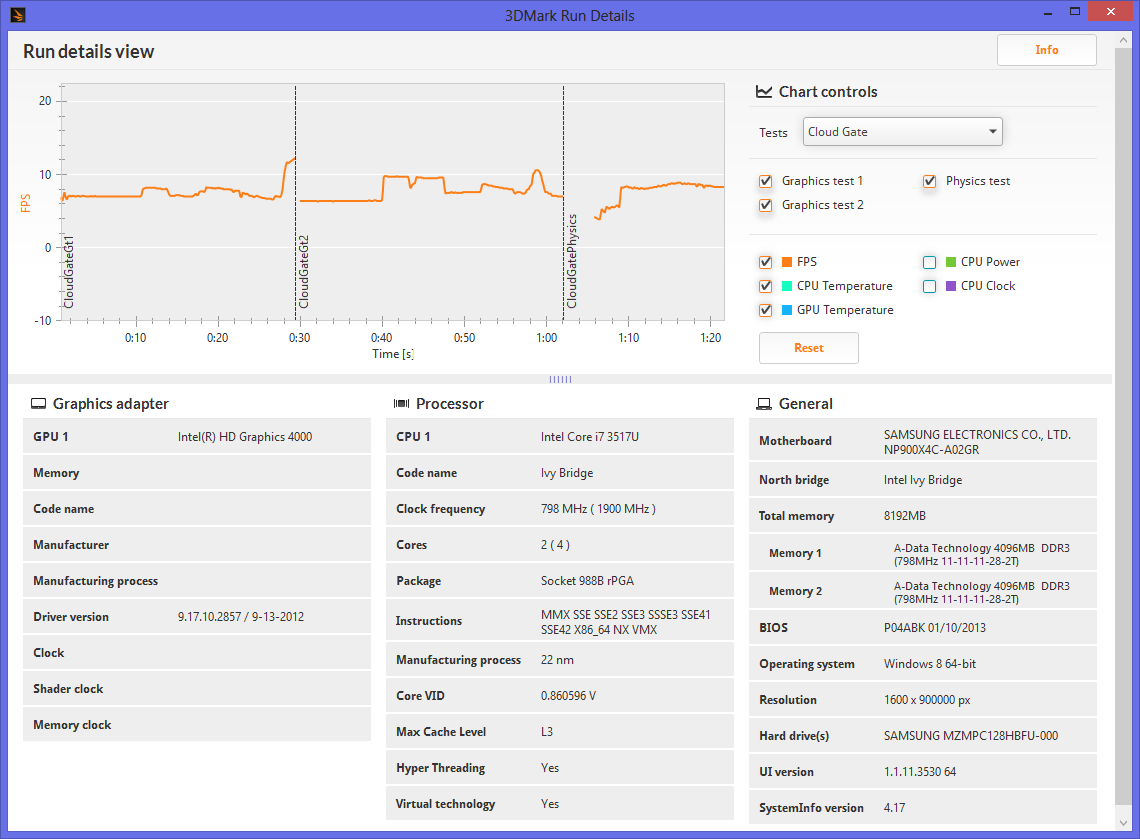This screenshot has width=1140, height=839.
Task: Click the Manufacturing process value 22 nm
Action: [557, 659]
